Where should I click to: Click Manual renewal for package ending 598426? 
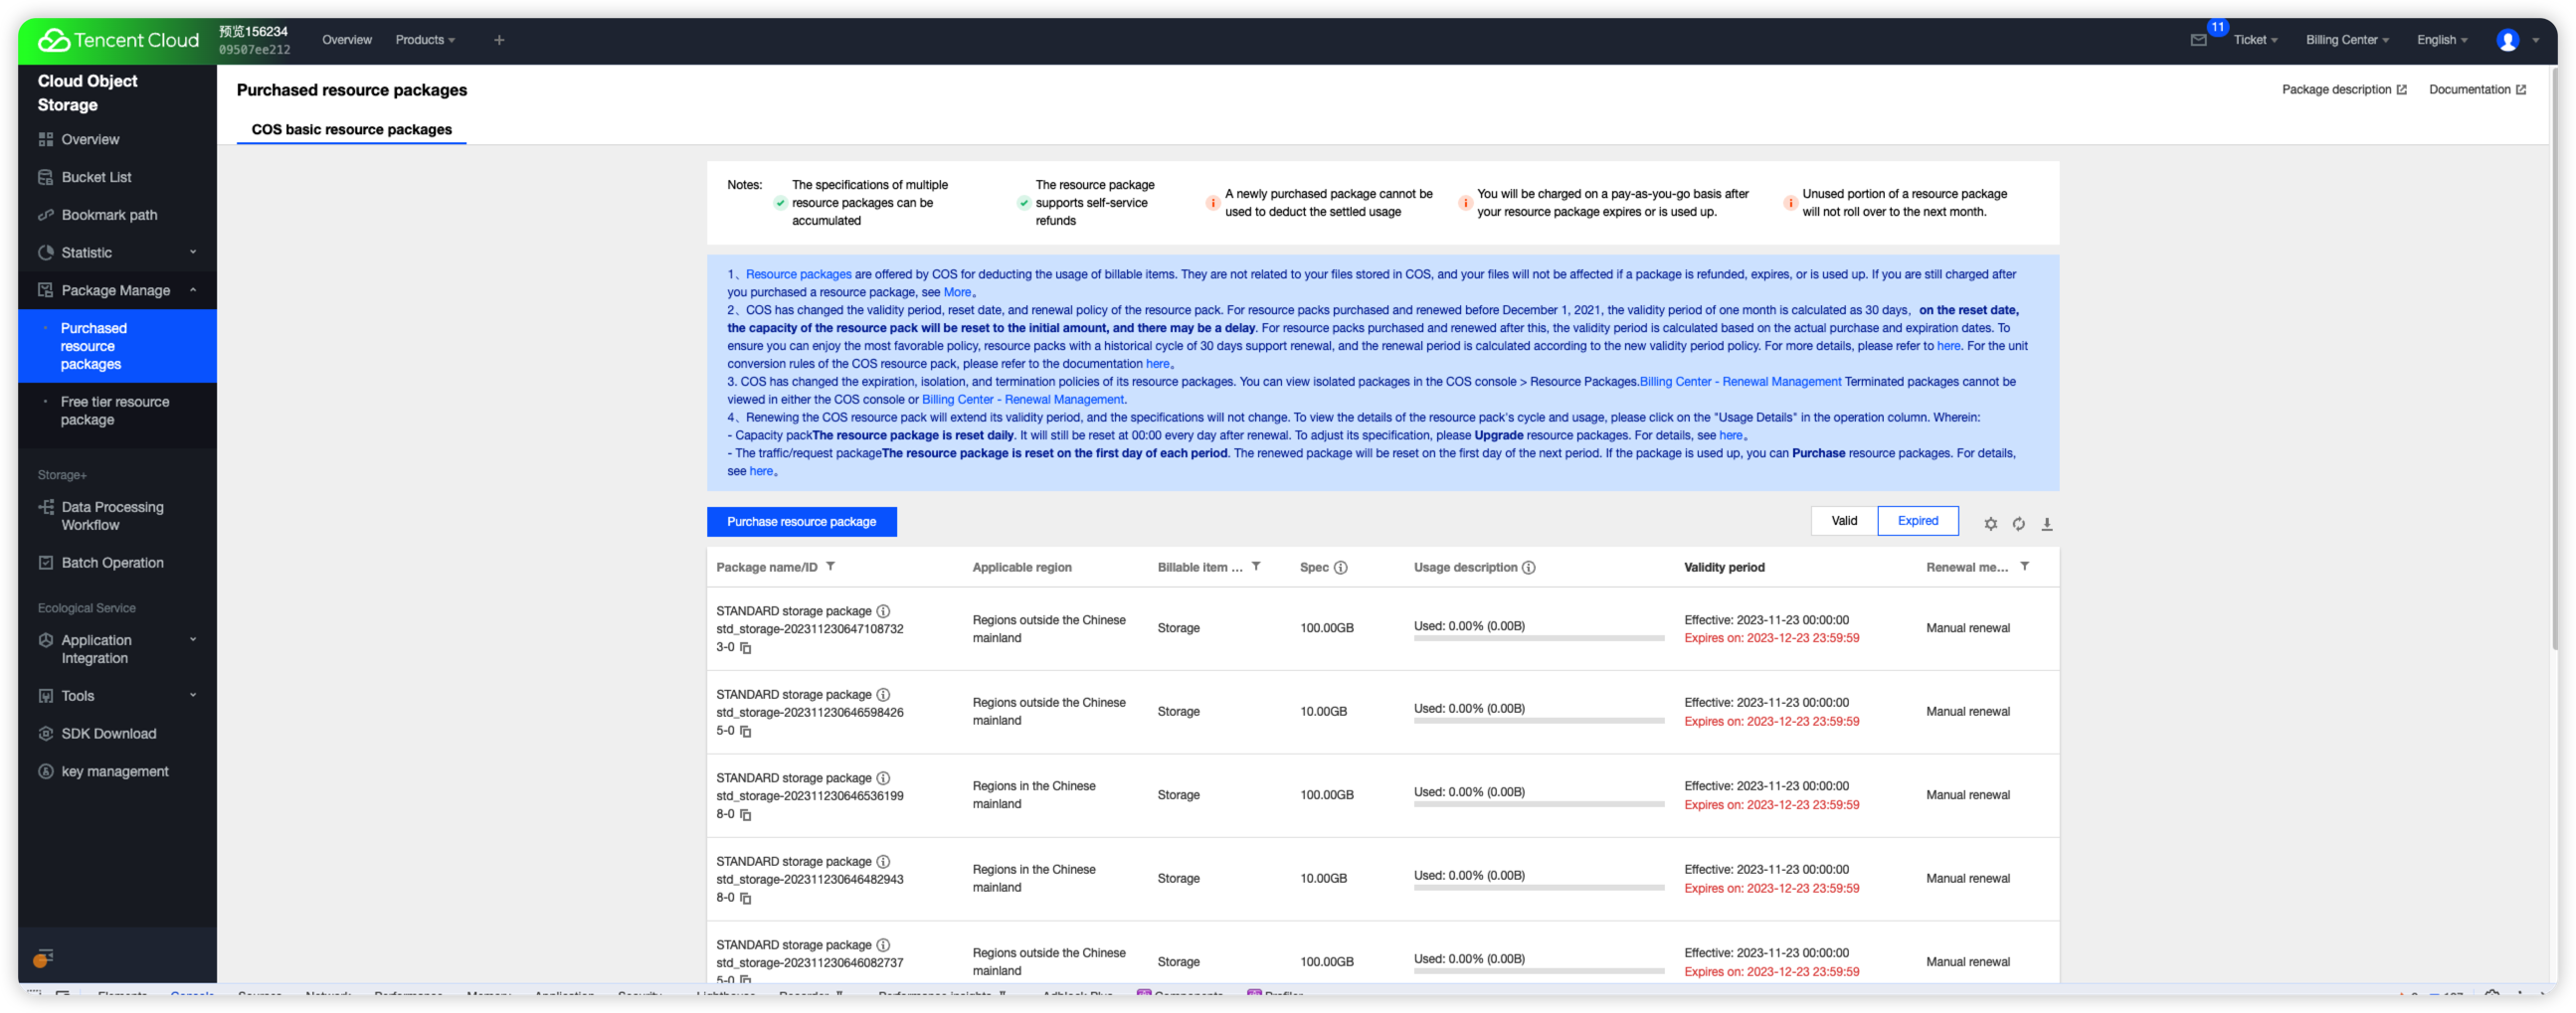[1967, 712]
